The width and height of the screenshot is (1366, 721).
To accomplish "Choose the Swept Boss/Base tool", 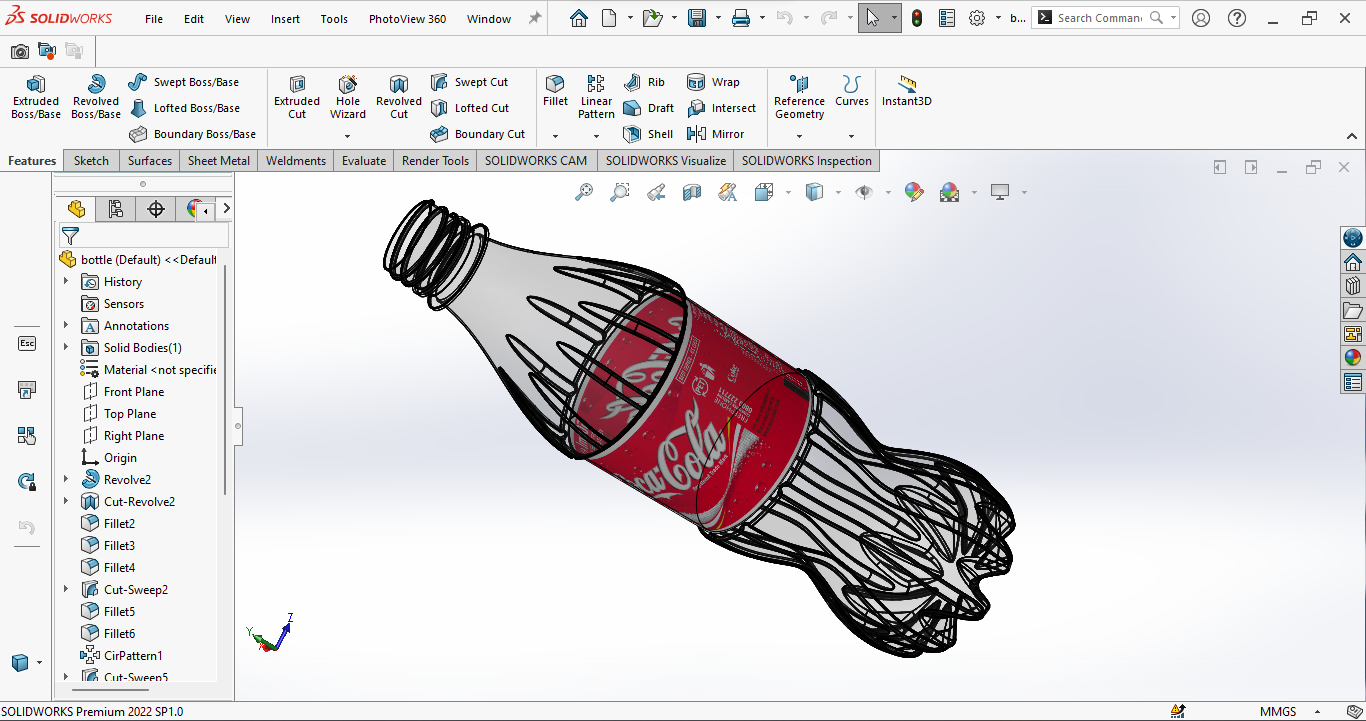I will (x=184, y=82).
